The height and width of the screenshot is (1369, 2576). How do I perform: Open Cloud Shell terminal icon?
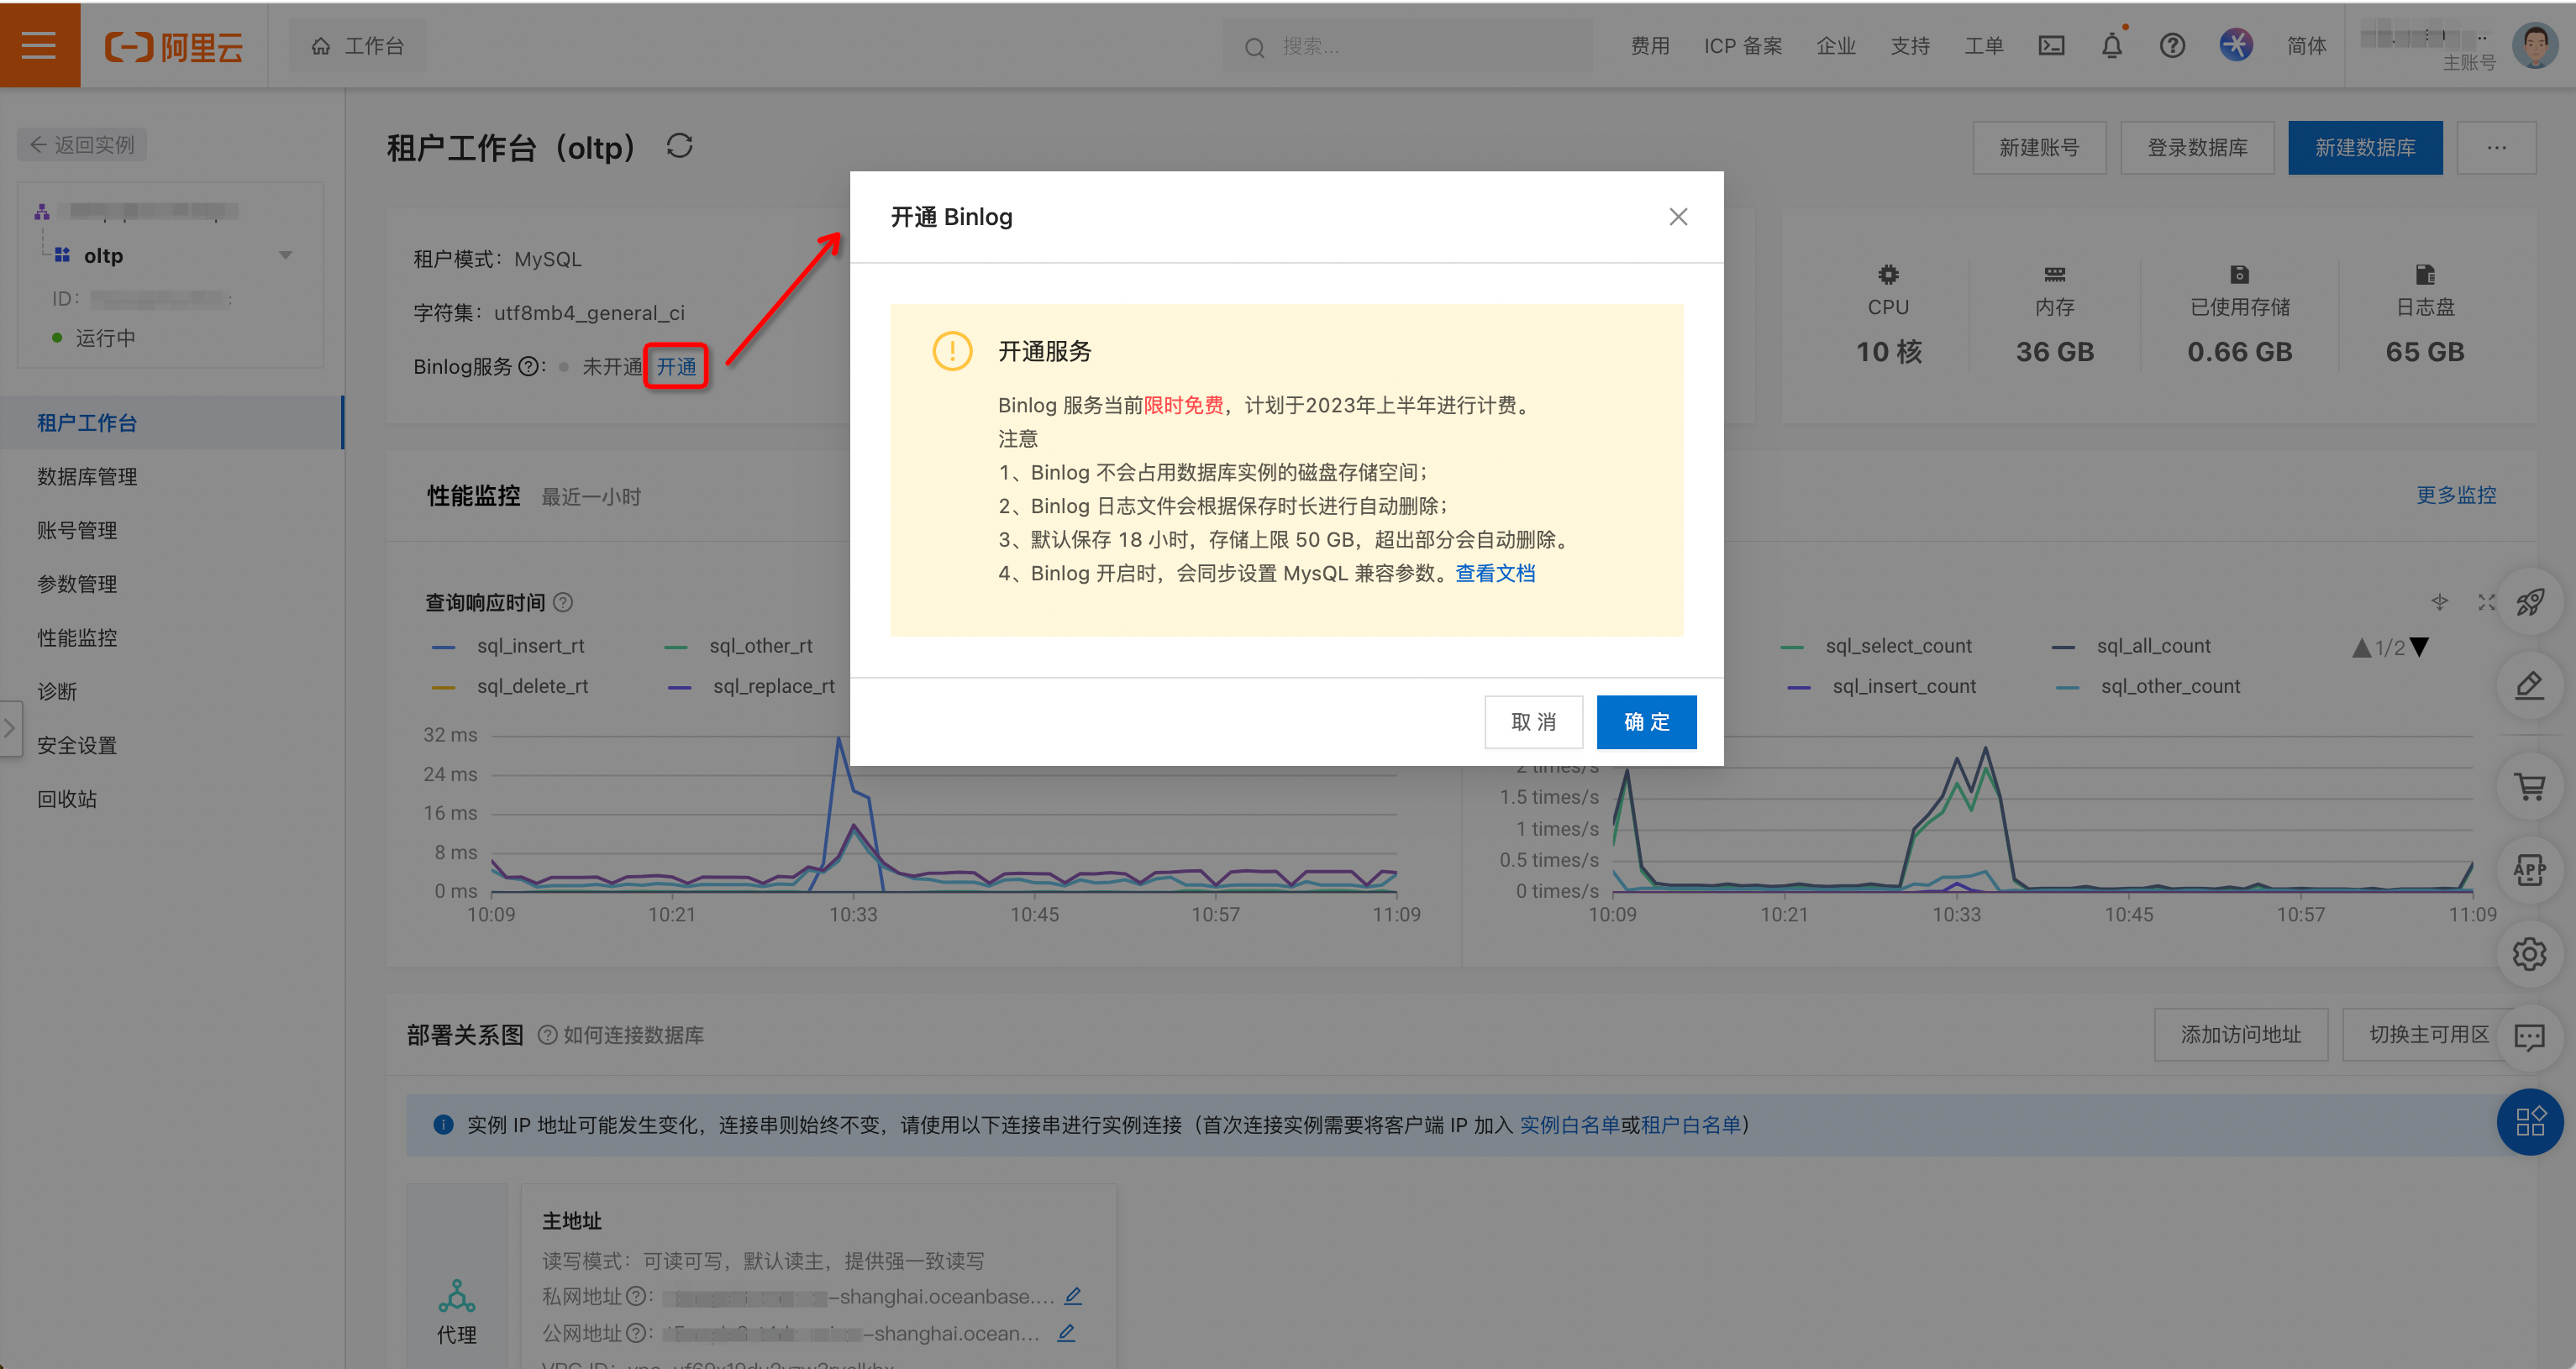coord(2051,46)
